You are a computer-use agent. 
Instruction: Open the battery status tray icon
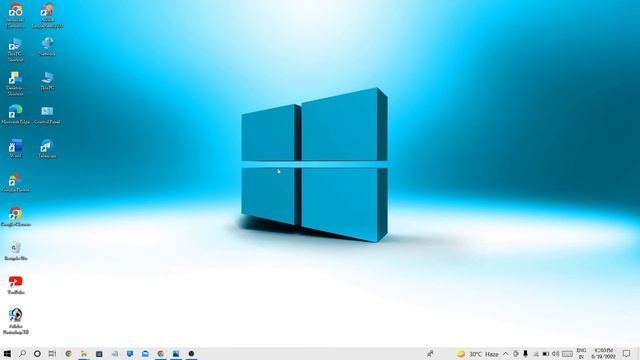coord(545,354)
